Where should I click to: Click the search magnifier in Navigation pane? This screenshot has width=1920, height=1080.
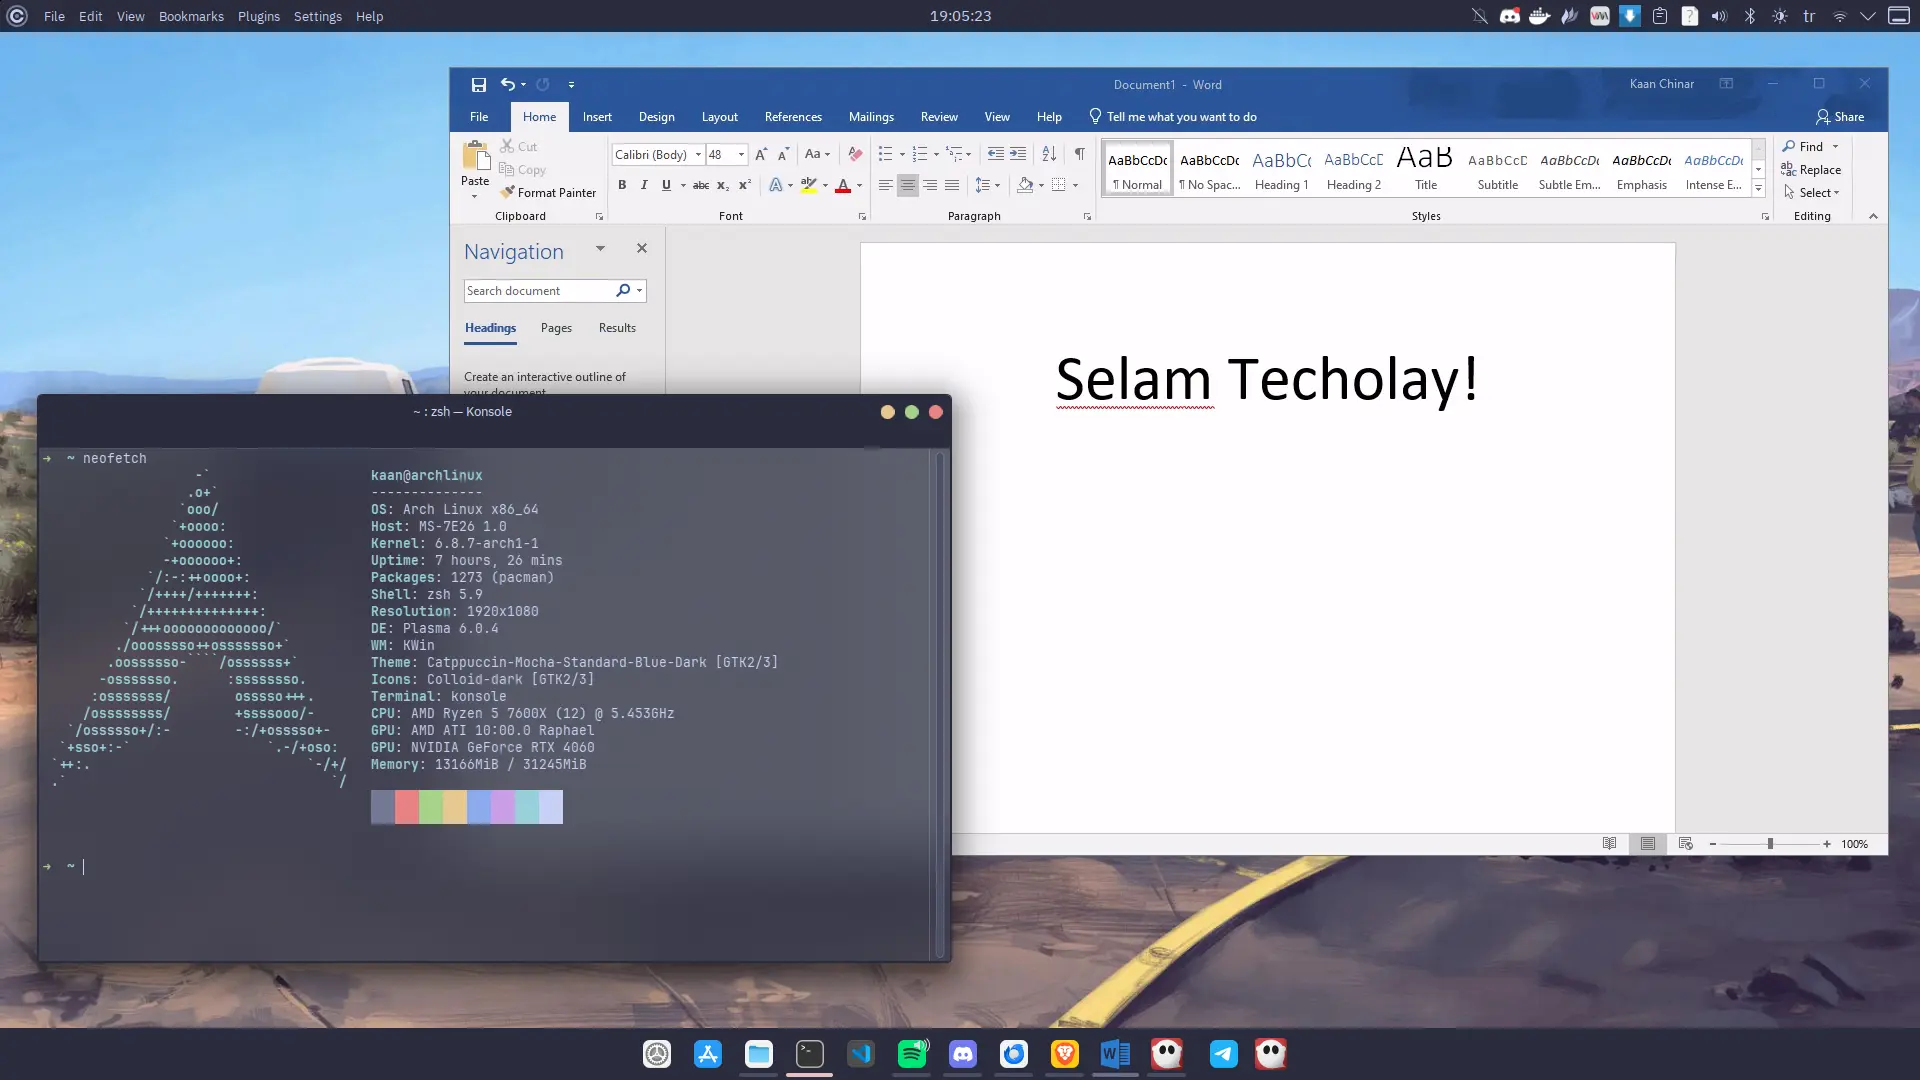623,291
